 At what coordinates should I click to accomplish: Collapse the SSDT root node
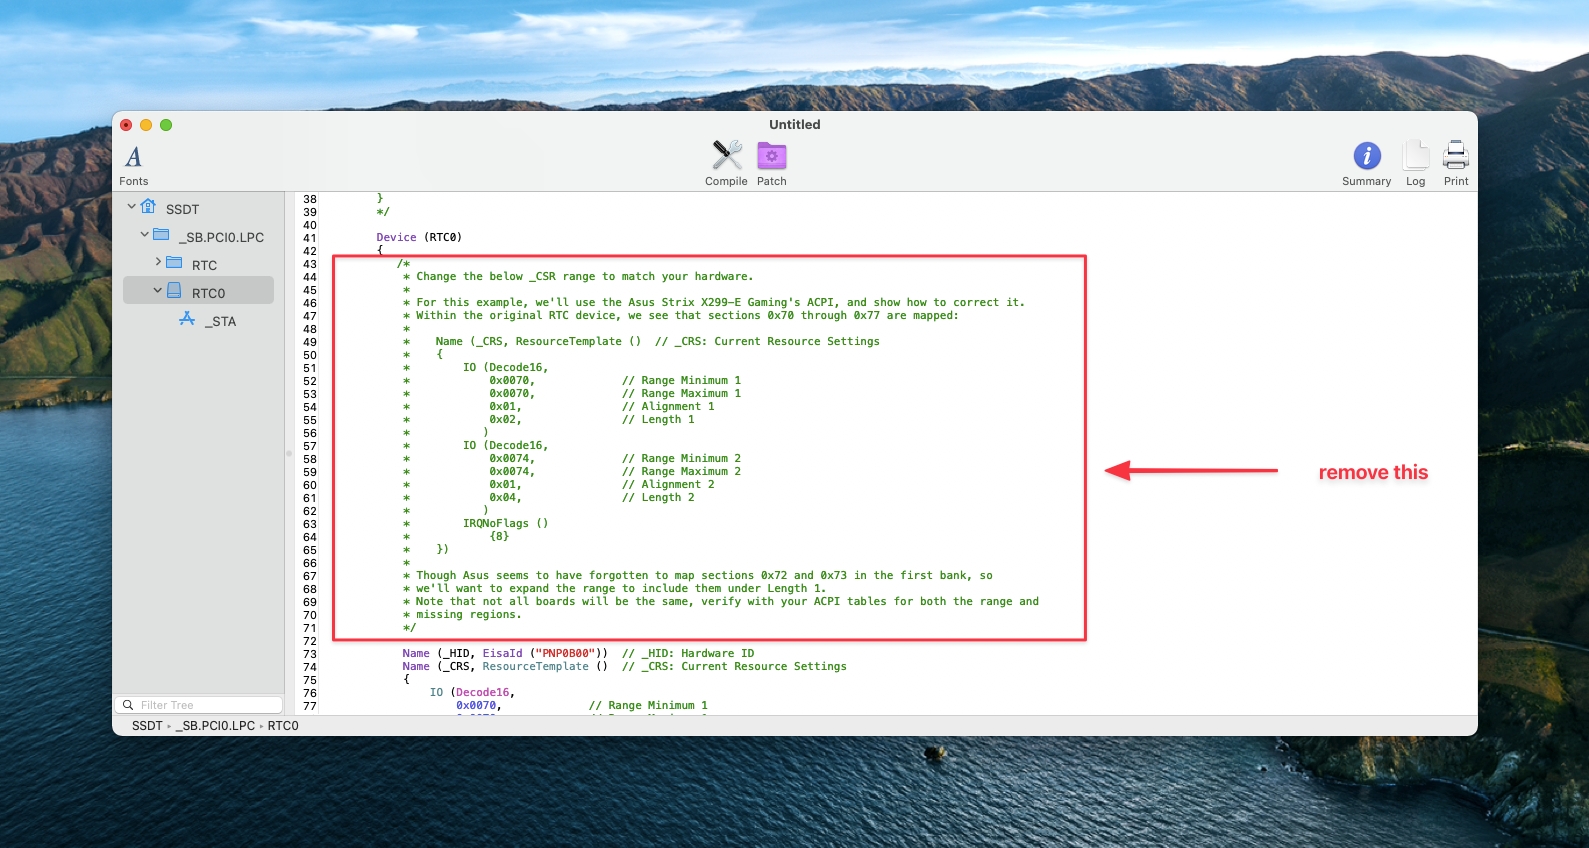131,206
